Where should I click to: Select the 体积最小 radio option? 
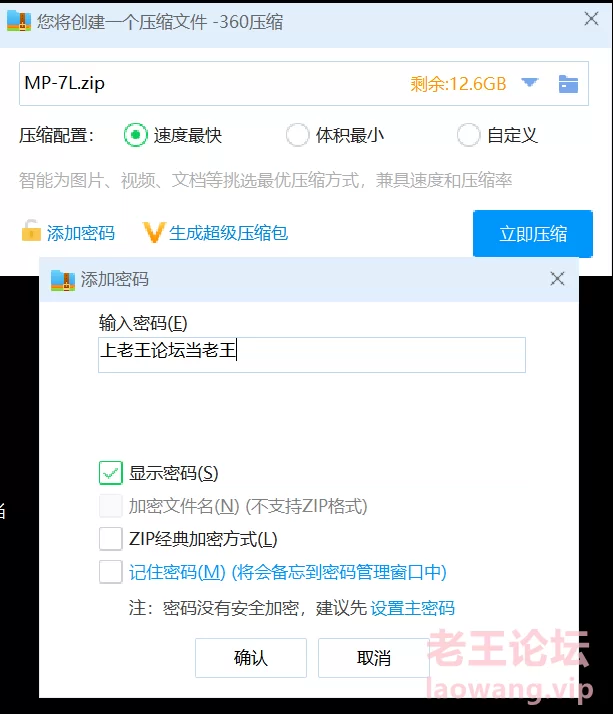click(x=297, y=135)
